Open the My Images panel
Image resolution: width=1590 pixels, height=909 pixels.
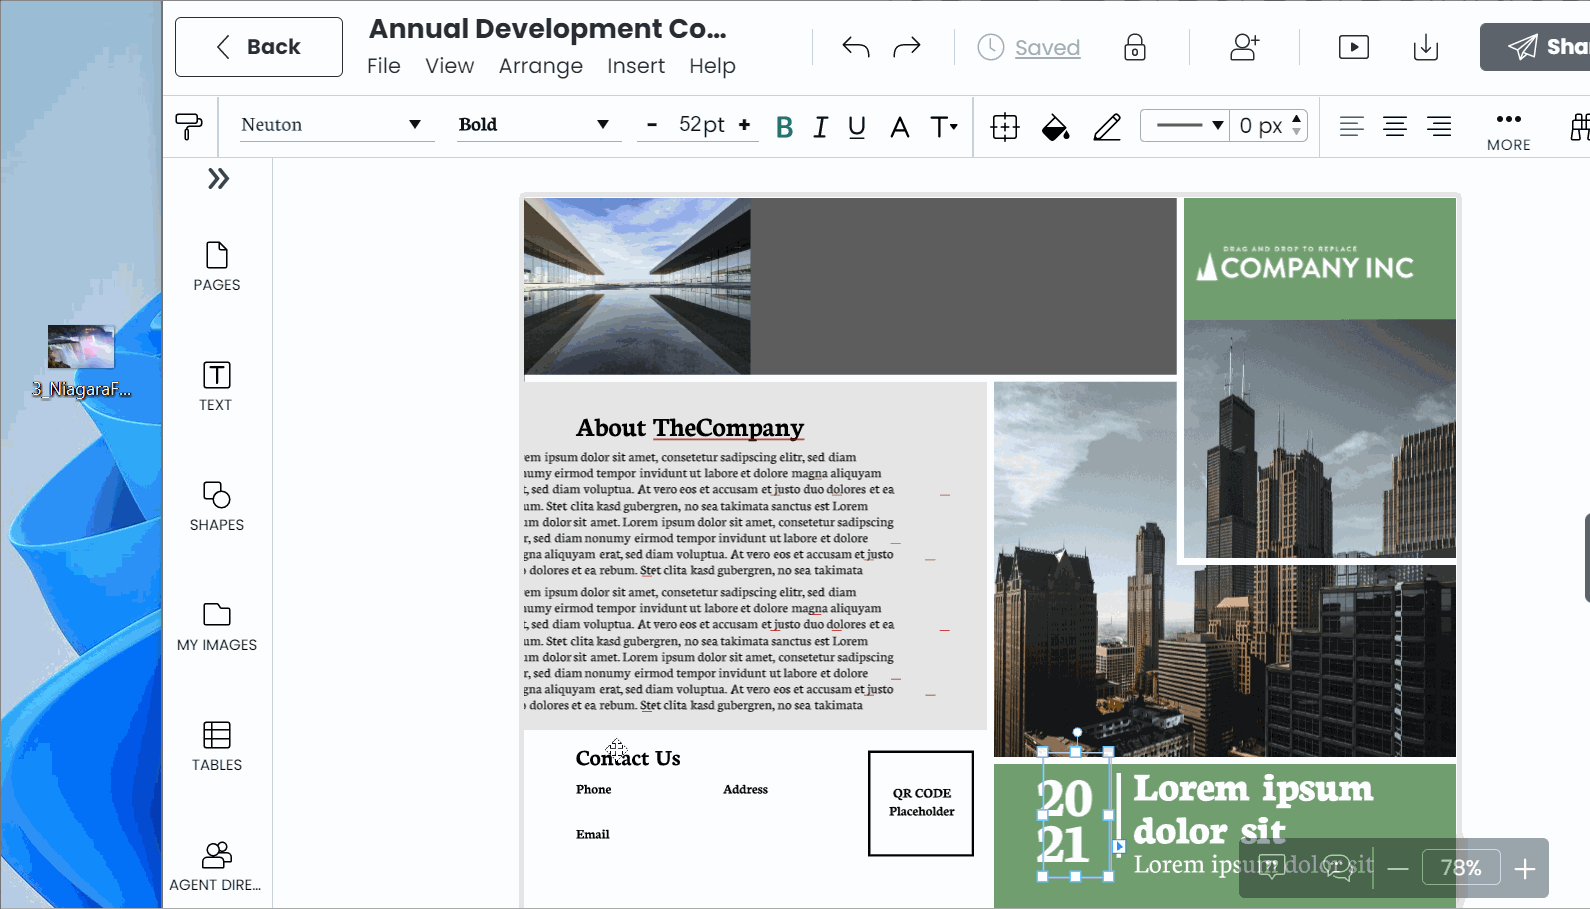tap(217, 626)
